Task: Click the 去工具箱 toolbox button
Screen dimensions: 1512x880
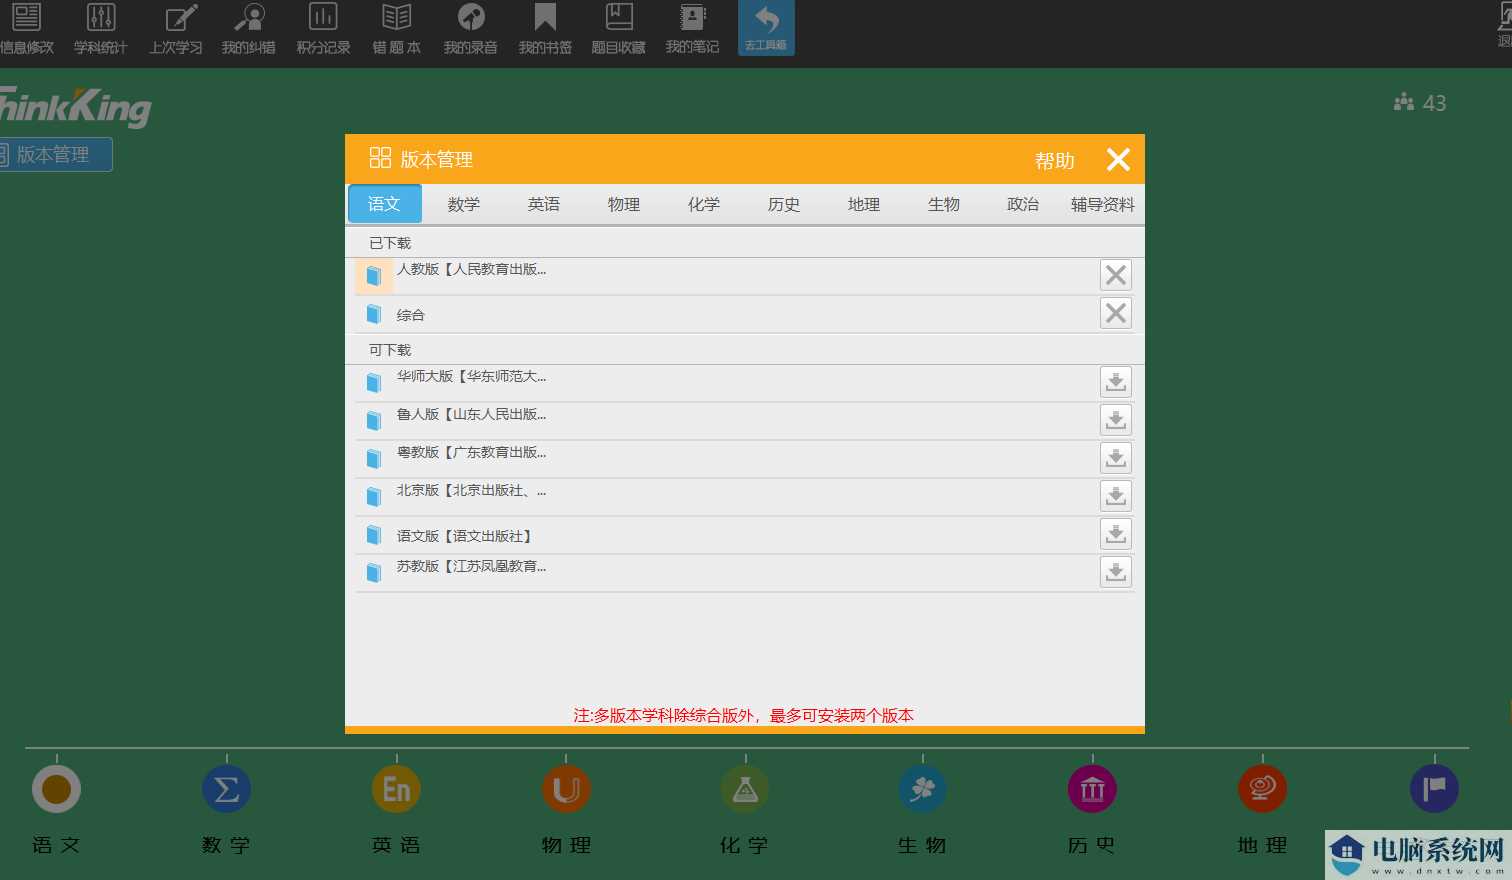Action: pyautogui.click(x=766, y=28)
